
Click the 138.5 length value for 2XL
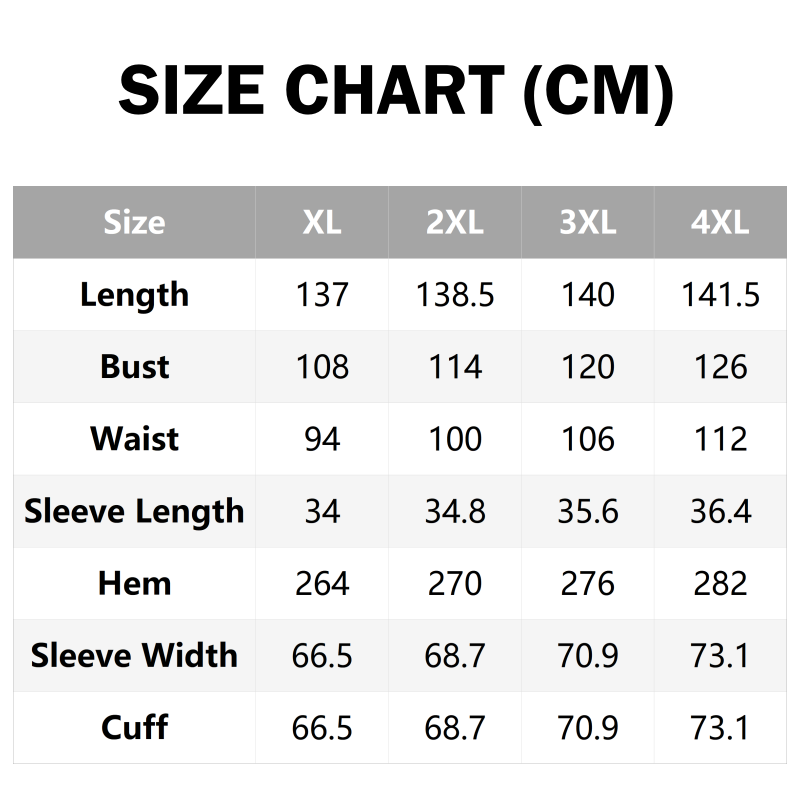click(455, 295)
